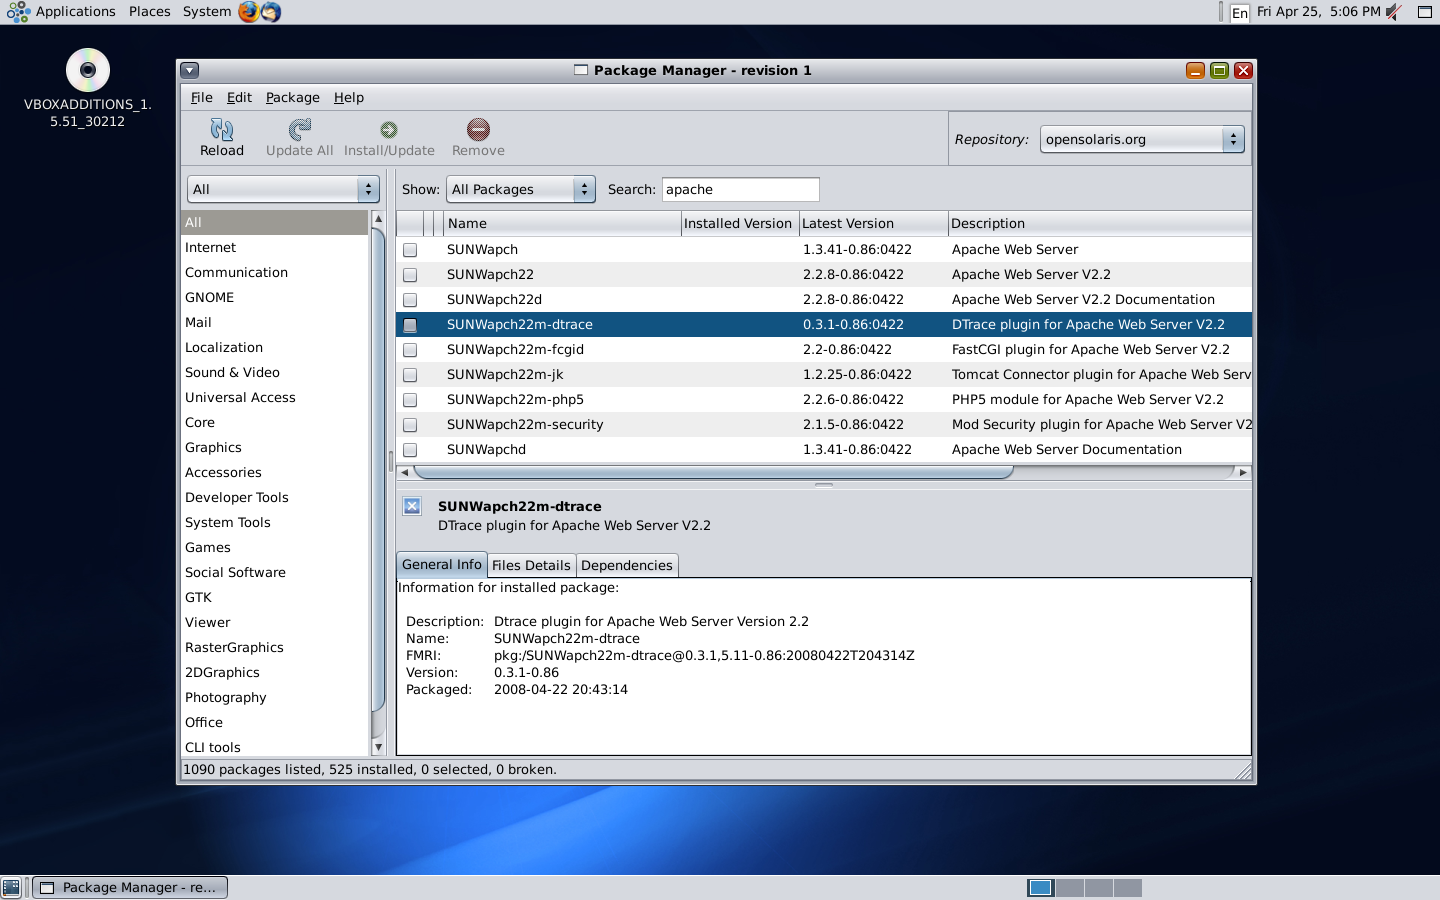Sort by the Name column header
The height and width of the screenshot is (900, 1440).
point(562,223)
